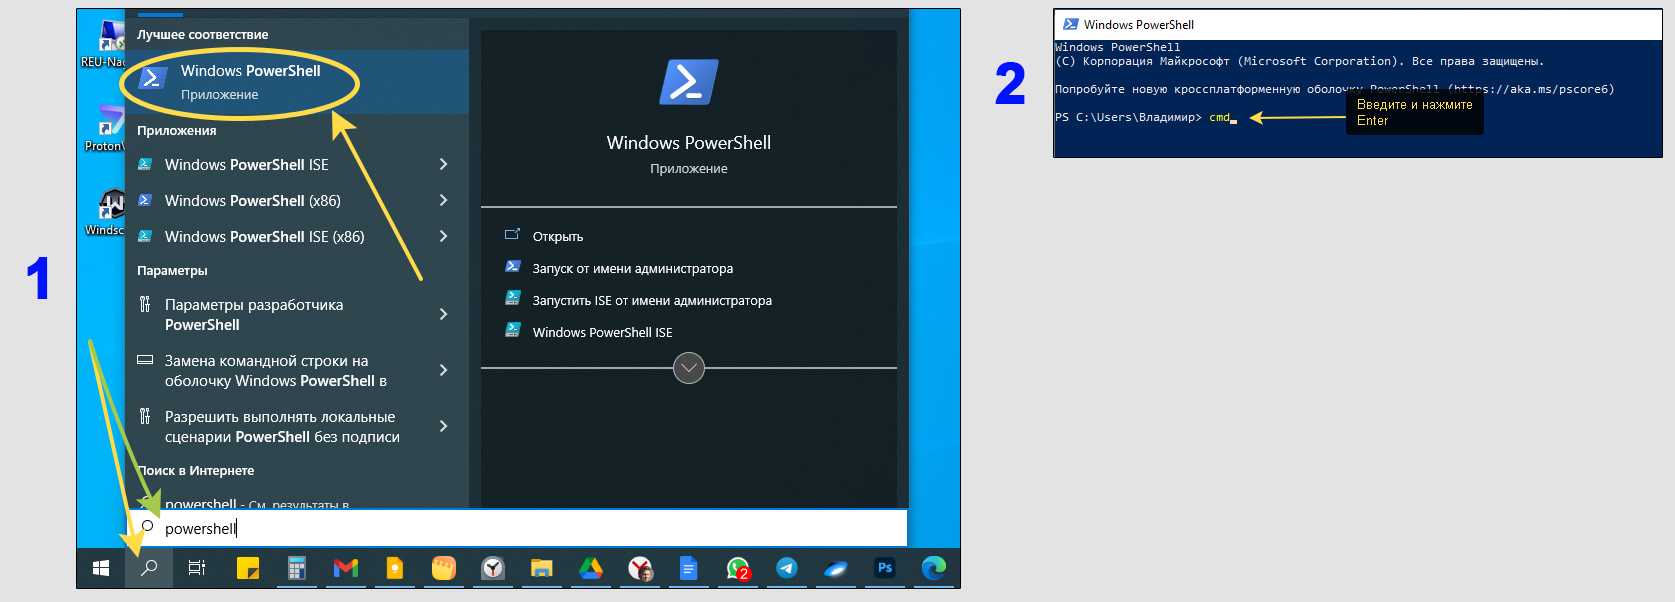The image size is (1675, 602).
Task: Open Telegram from the taskbar
Action: pos(787,568)
